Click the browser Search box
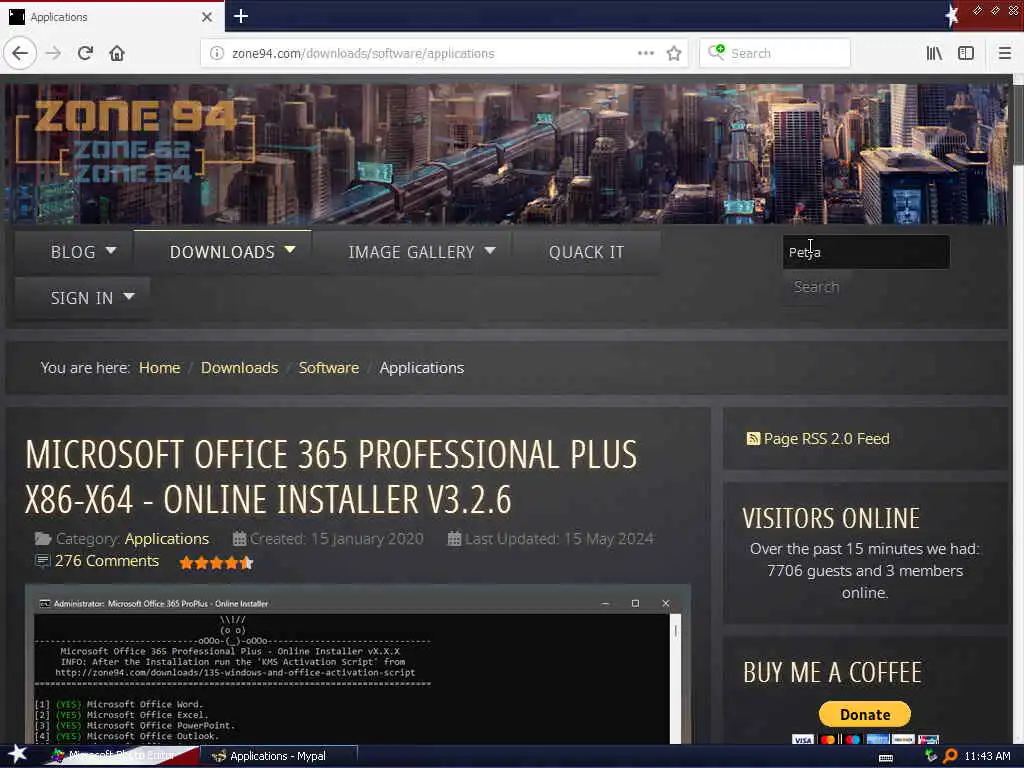The image size is (1024, 768). pyautogui.click(x=775, y=53)
